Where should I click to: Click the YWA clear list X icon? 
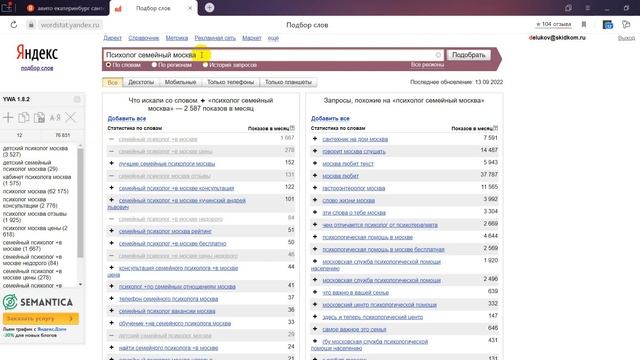click(x=71, y=118)
